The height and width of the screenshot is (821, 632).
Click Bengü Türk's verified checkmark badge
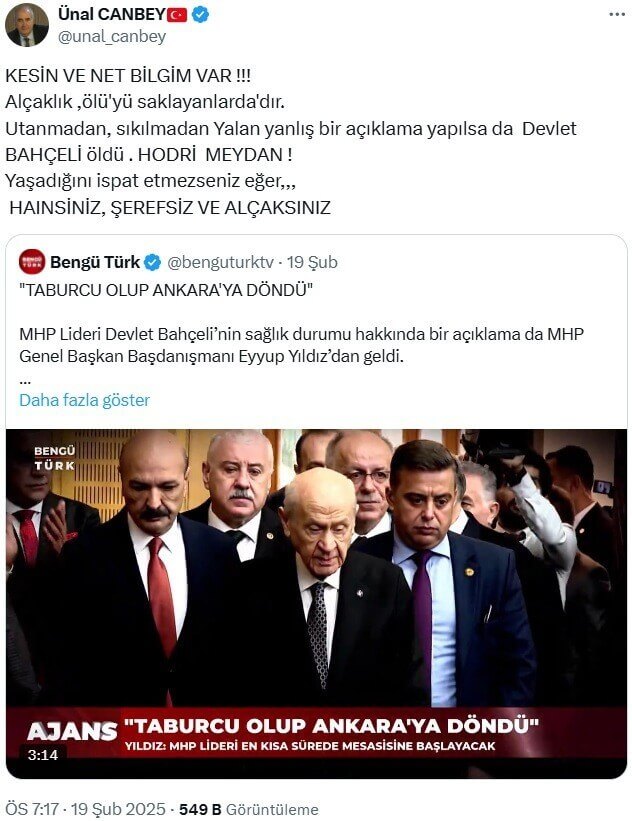(x=152, y=262)
